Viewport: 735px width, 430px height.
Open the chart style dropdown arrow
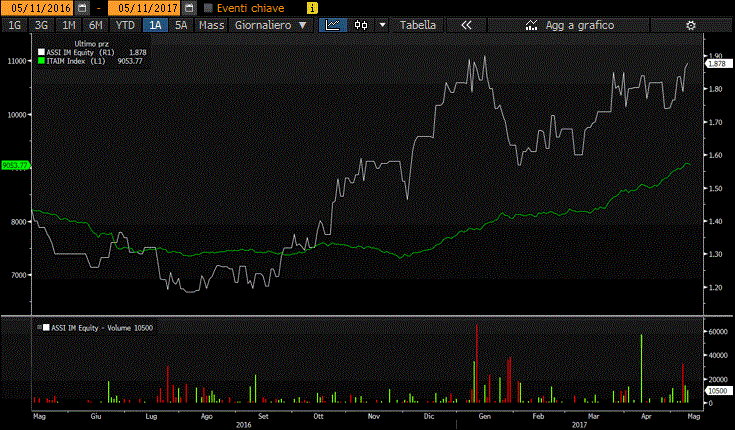pos(382,24)
